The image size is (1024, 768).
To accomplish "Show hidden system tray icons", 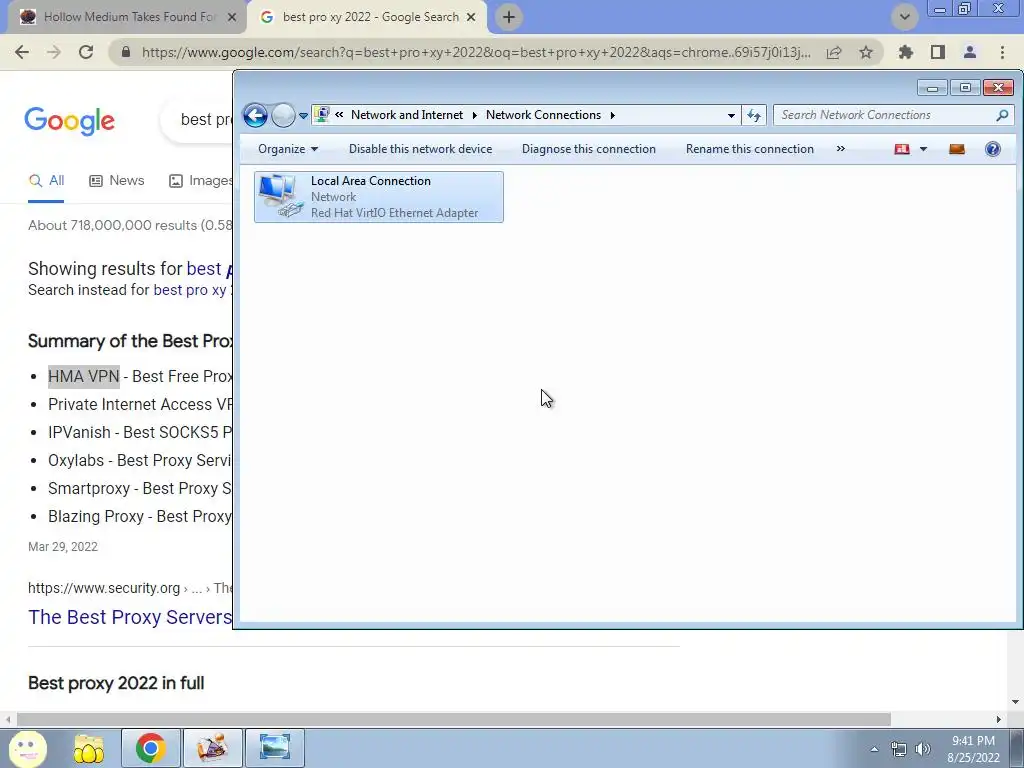I will tap(874, 749).
